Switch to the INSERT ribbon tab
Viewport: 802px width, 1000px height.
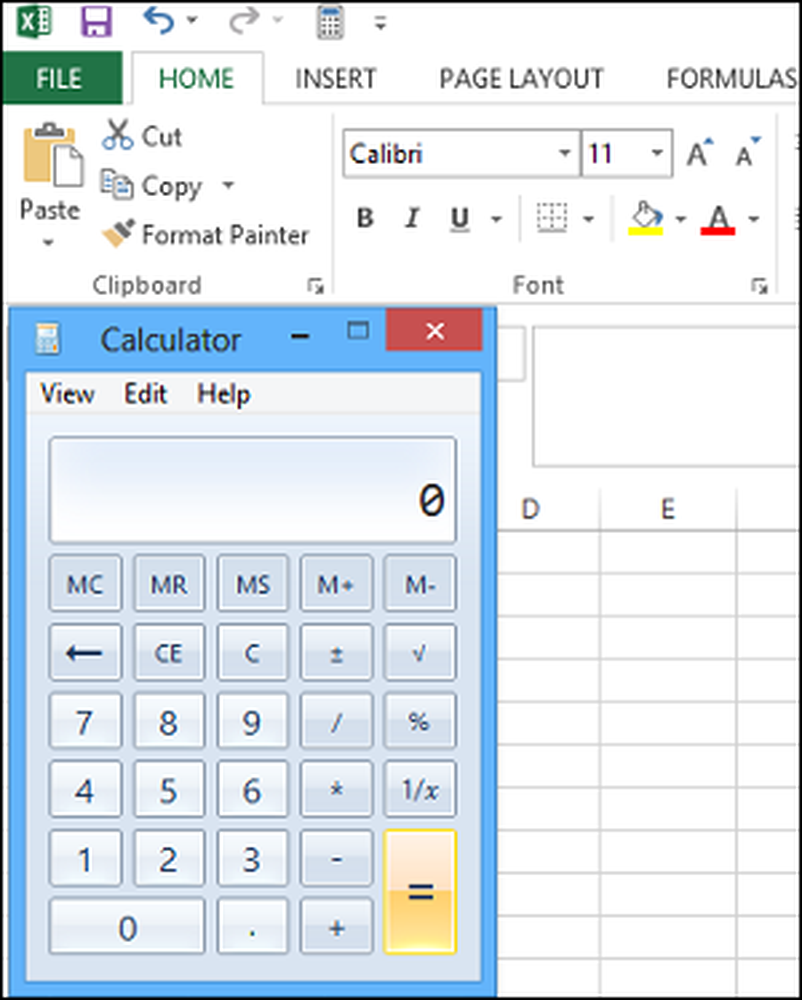tap(335, 79)
